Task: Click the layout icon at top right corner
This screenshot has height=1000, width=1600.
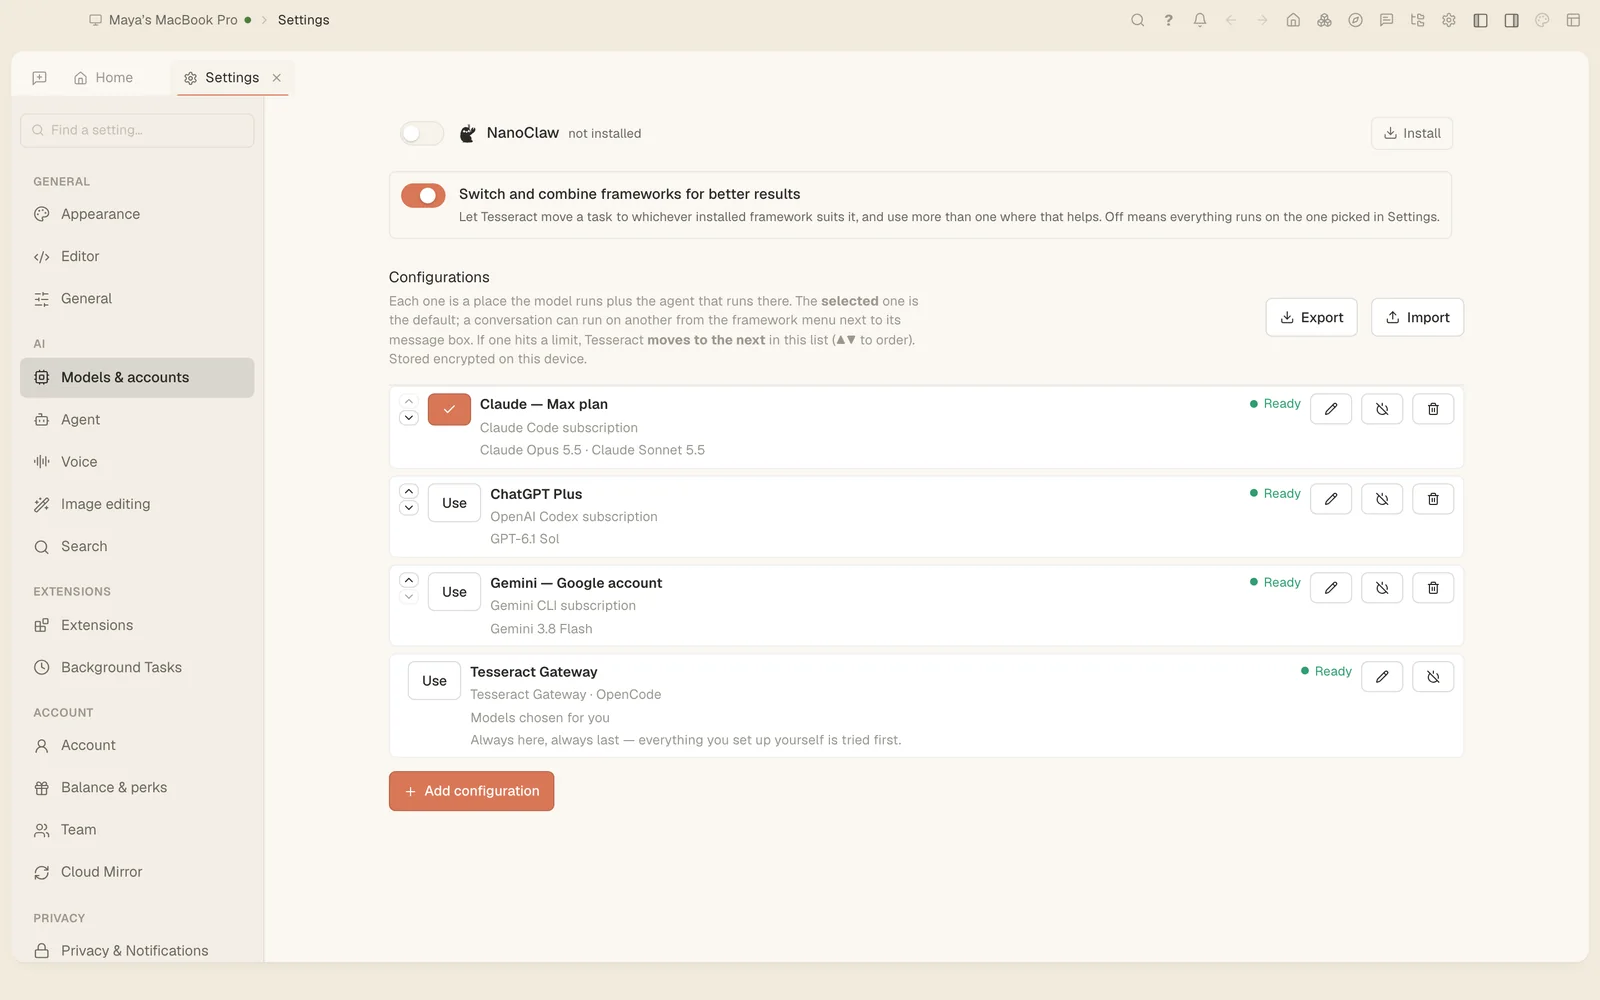Action: point(1573,20)
